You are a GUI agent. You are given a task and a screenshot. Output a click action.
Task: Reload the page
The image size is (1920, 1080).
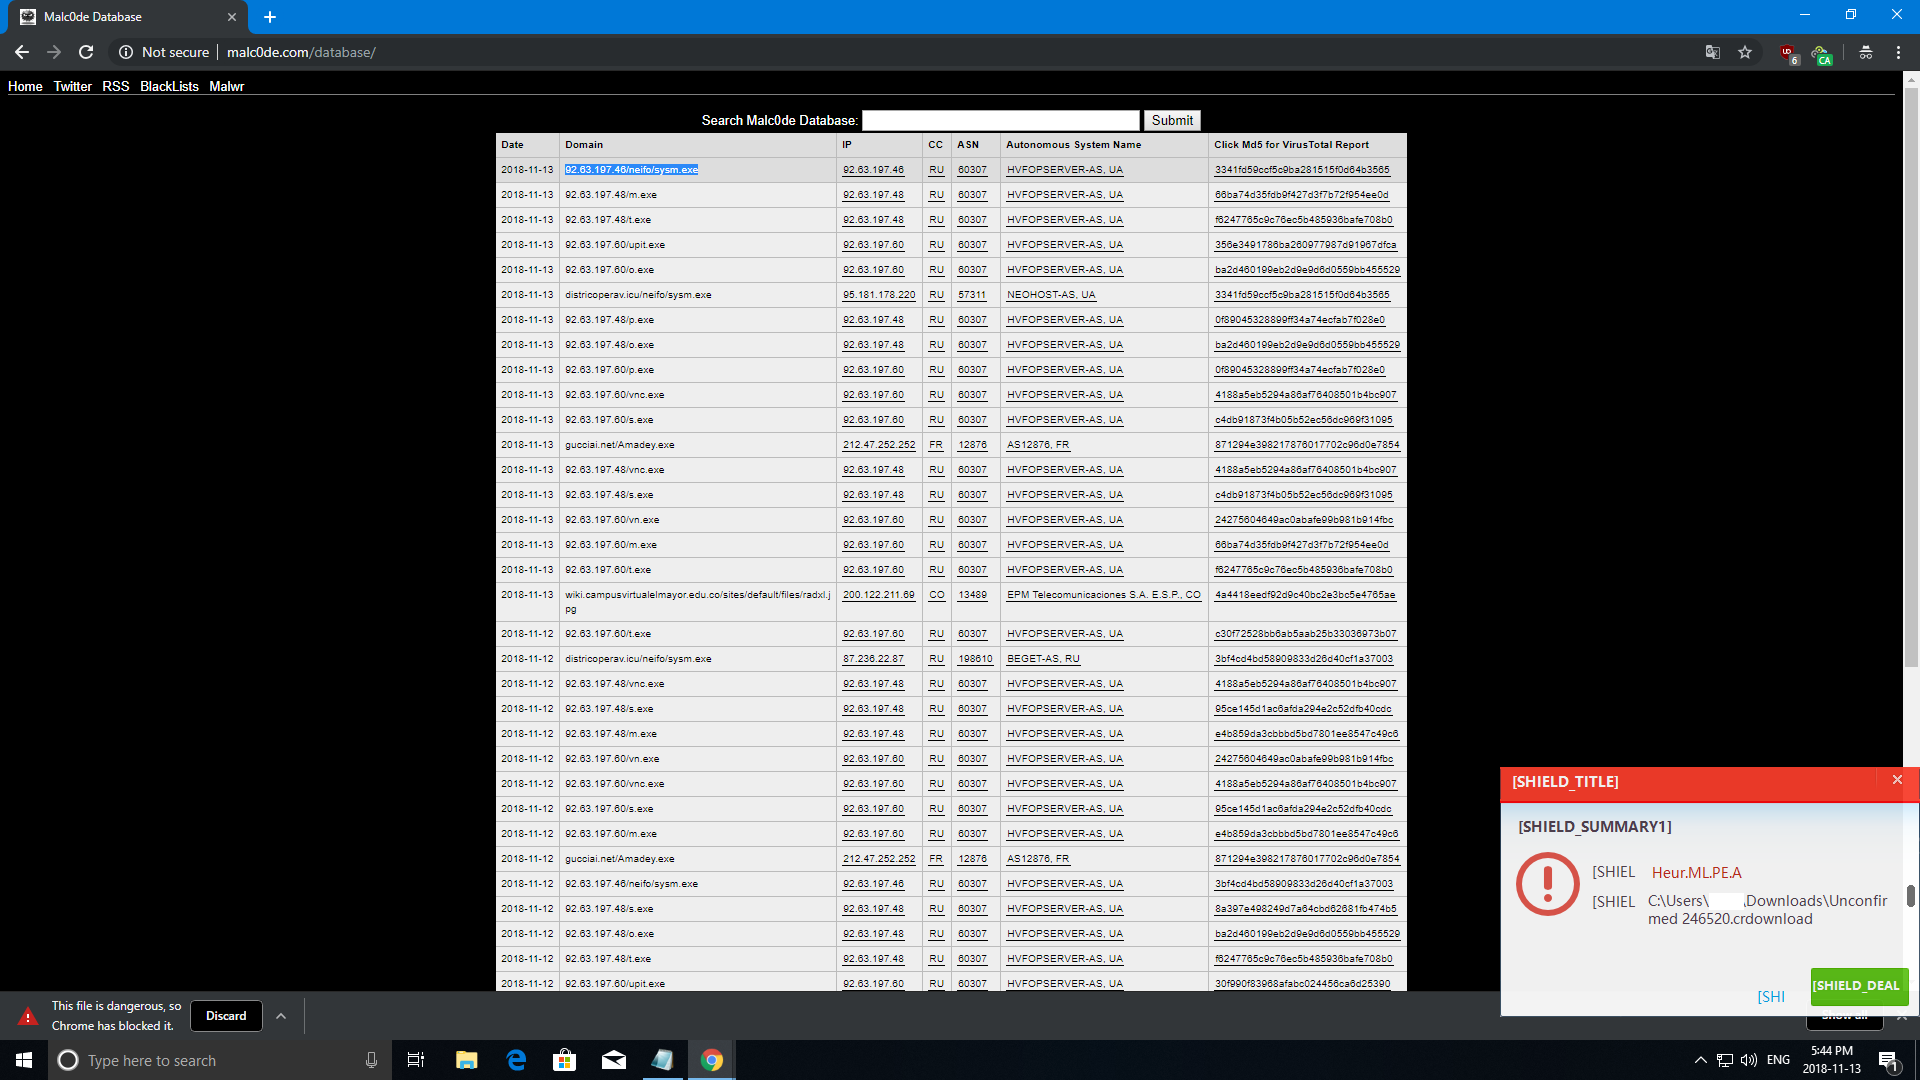[86, 52]
